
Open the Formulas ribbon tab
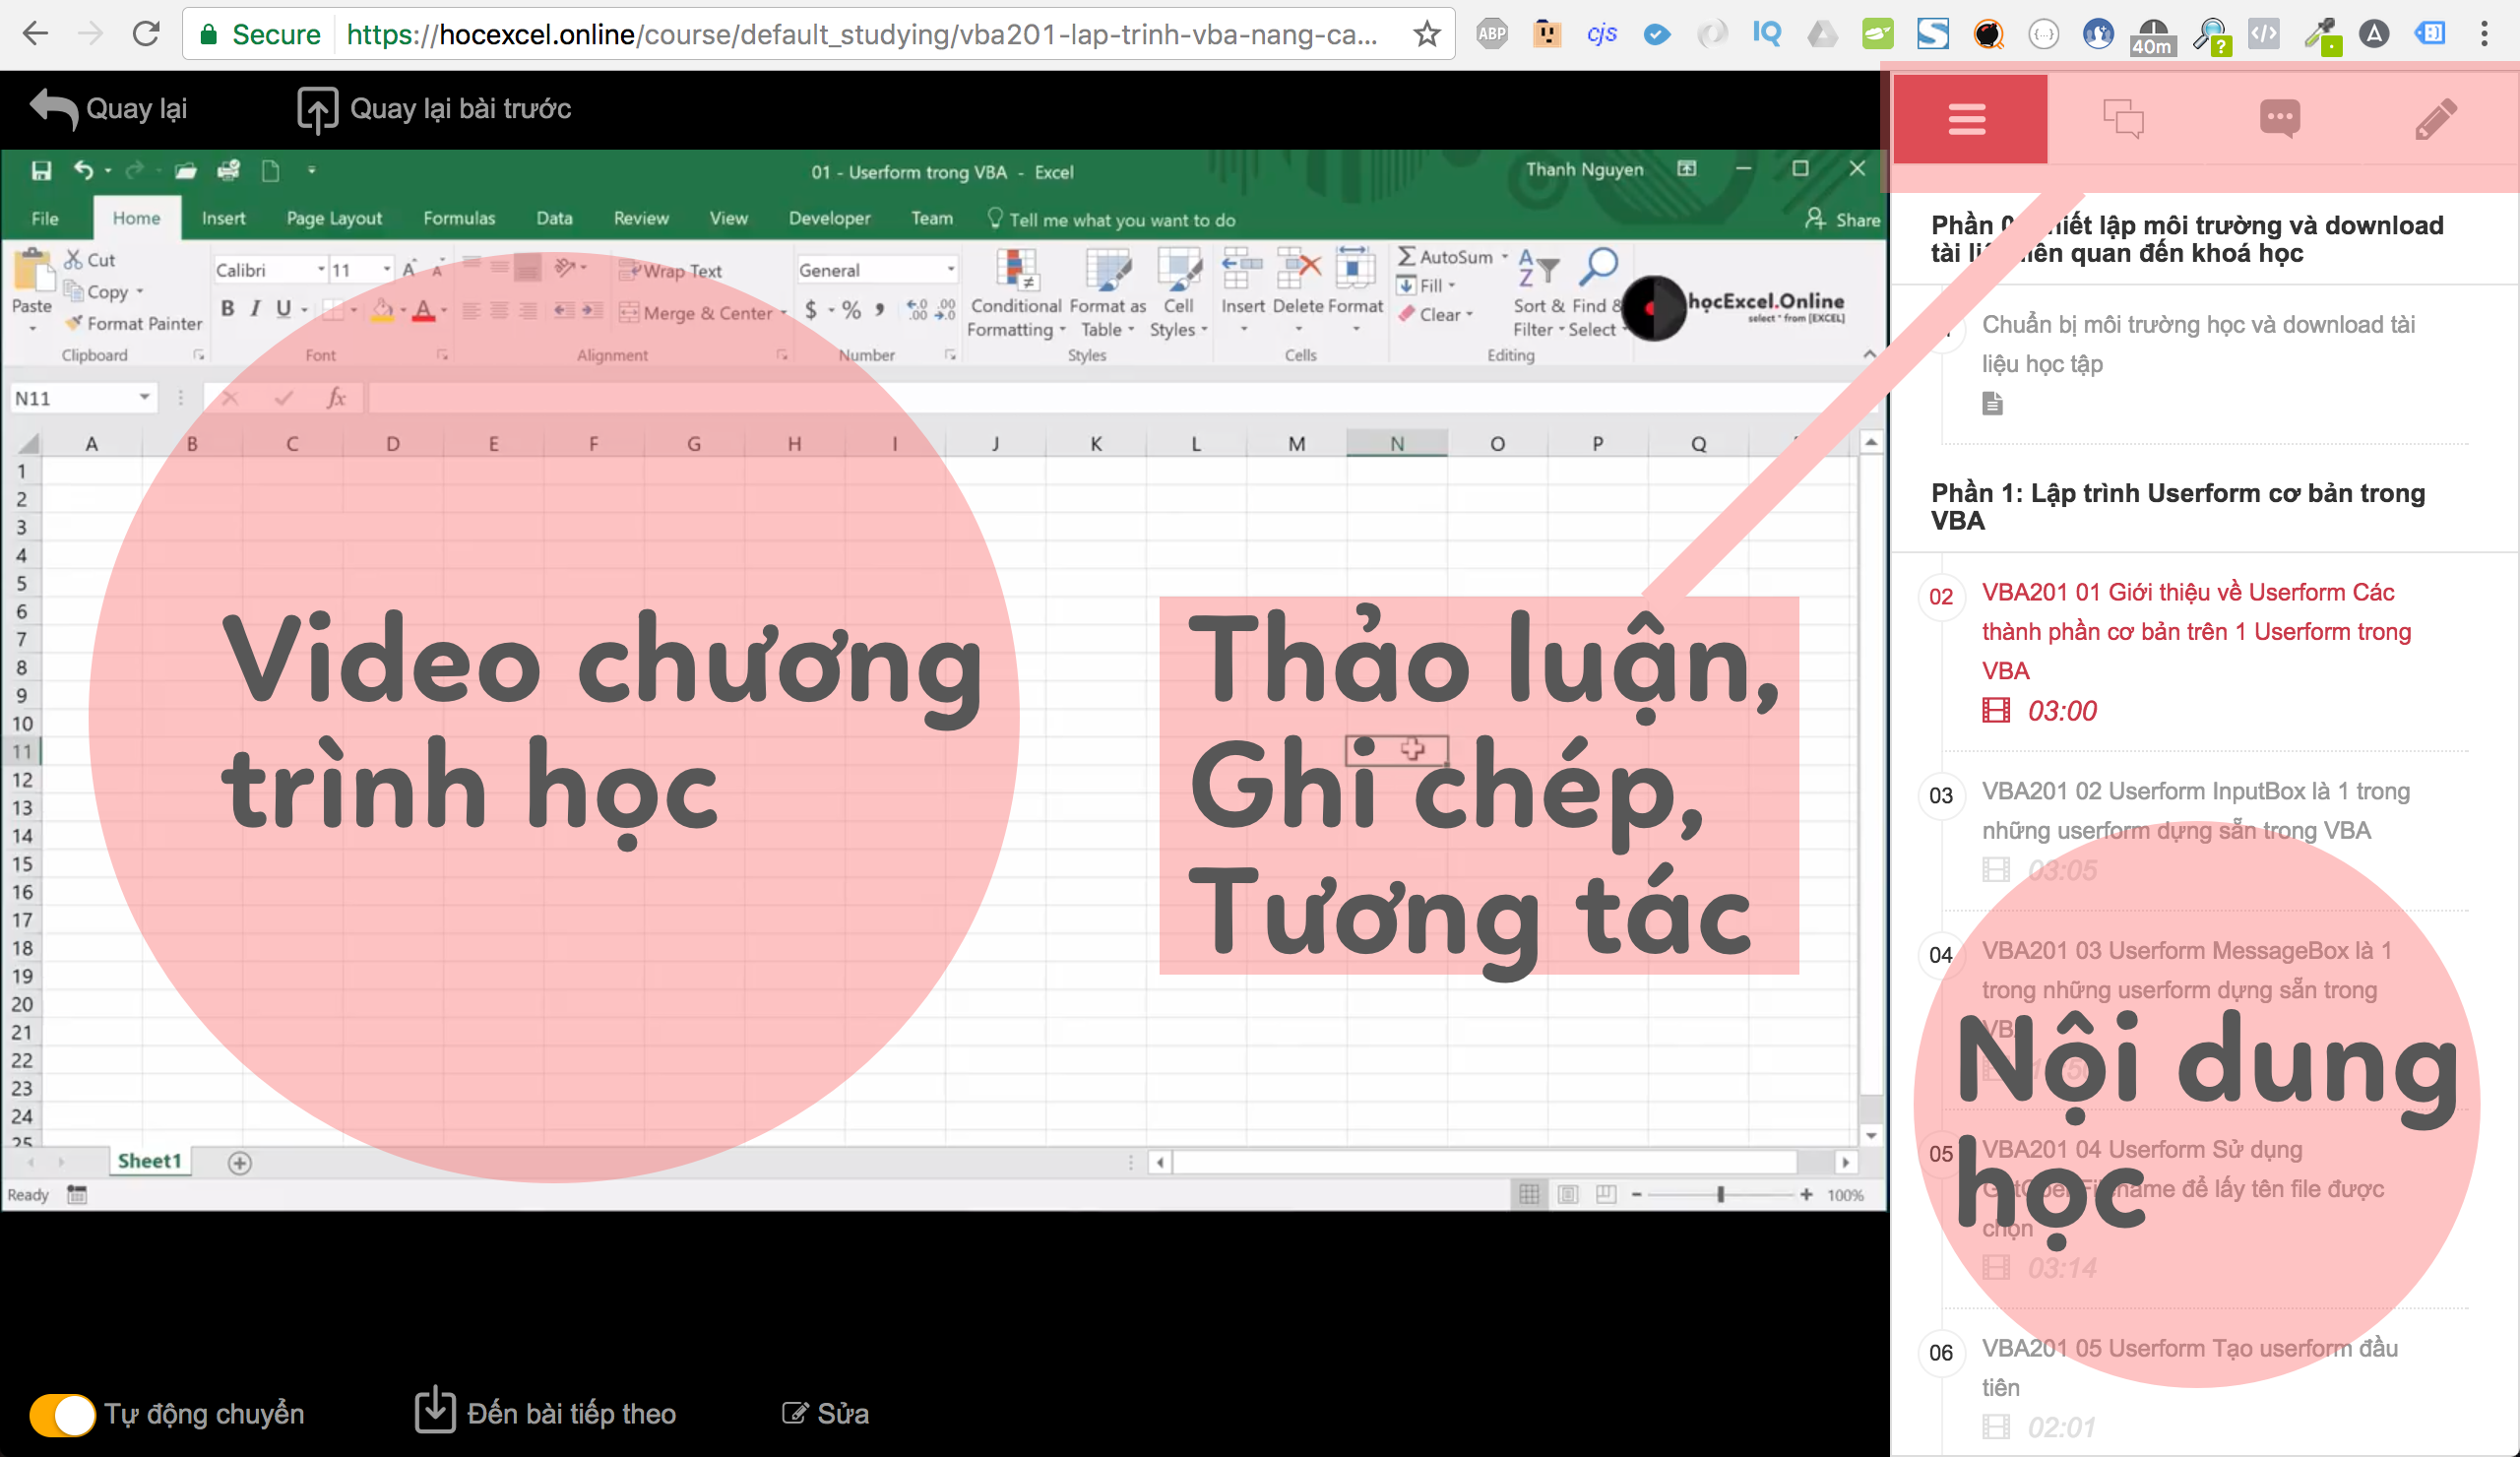tap(459, 218)
